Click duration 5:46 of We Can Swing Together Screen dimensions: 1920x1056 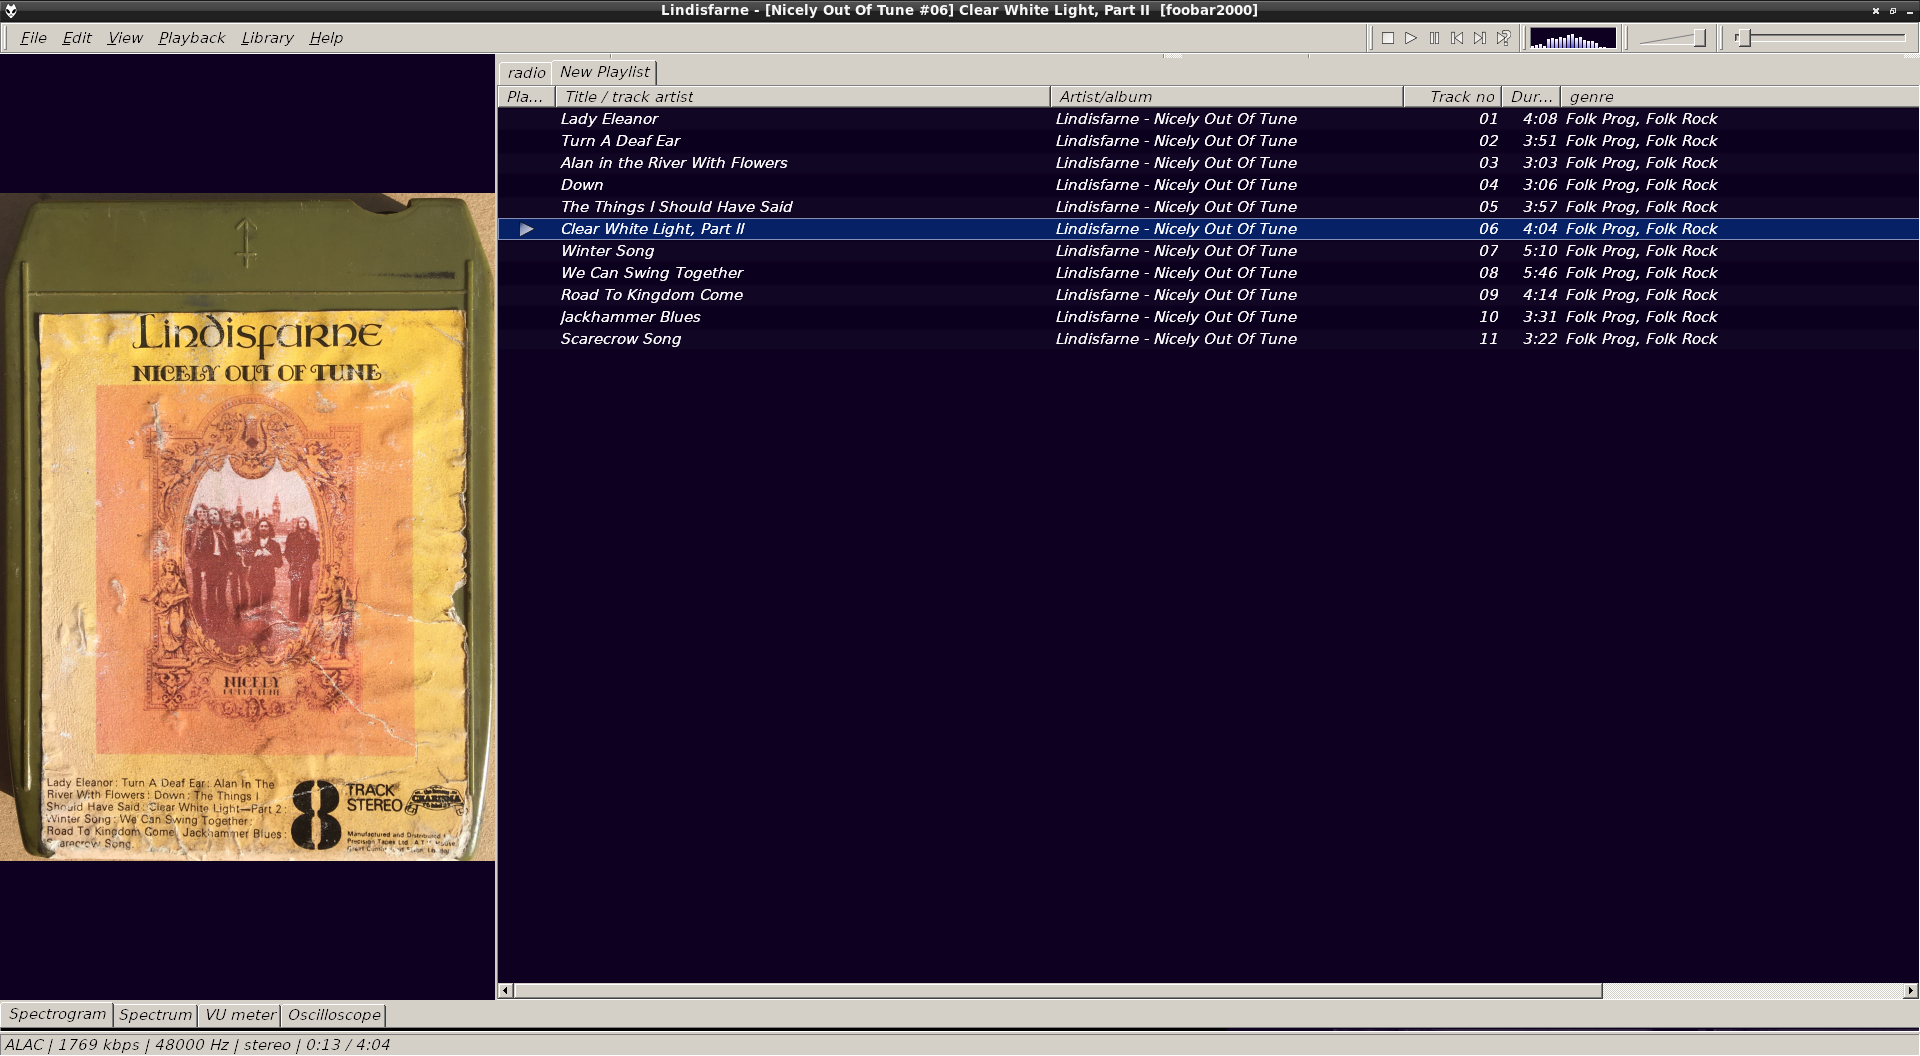click(1540, 273)
